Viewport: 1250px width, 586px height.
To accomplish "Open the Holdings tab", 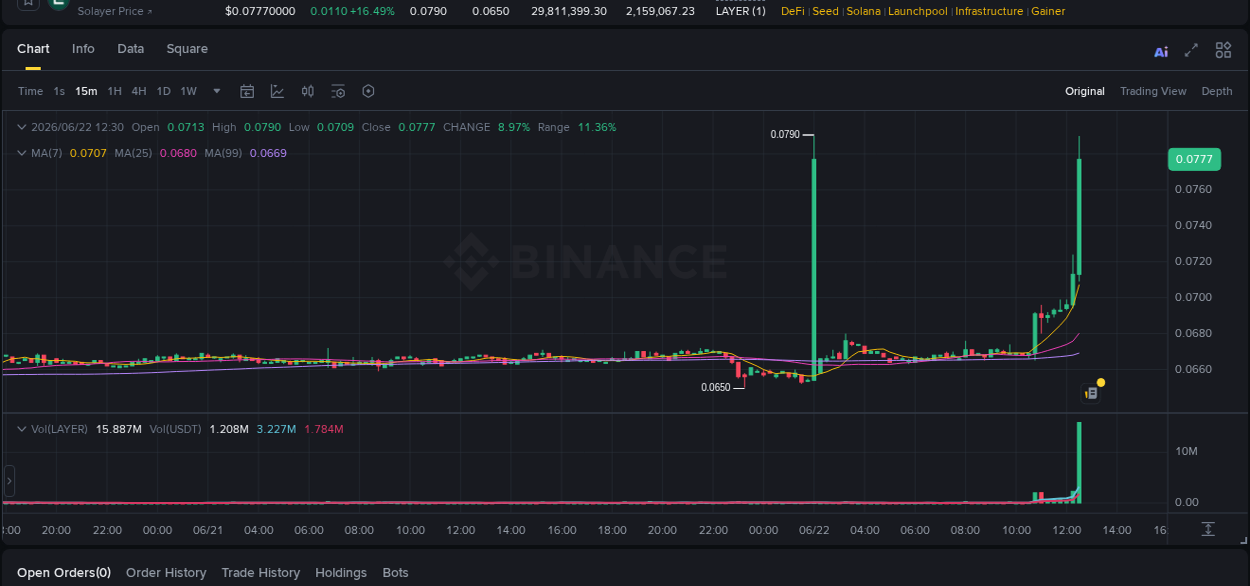I will coord(341,573).
